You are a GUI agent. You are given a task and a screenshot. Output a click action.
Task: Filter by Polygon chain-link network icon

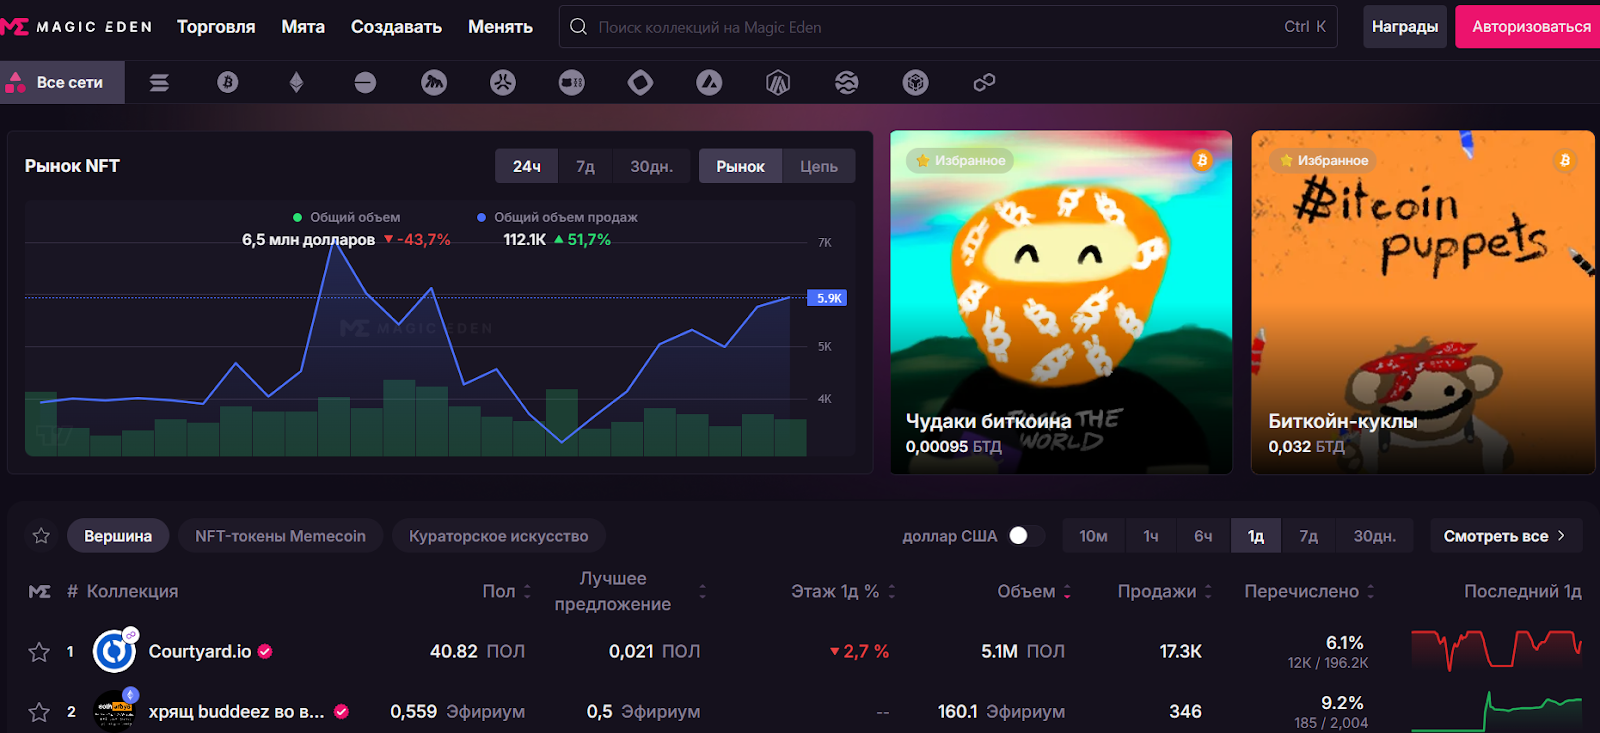click(984, 83)
